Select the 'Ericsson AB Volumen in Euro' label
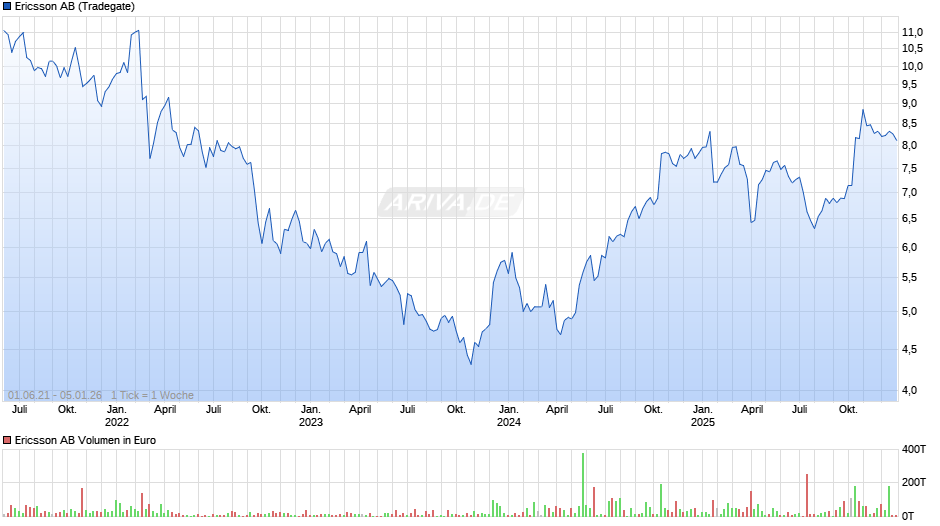This screenshot has width=940, height=526. pos(85,440)
